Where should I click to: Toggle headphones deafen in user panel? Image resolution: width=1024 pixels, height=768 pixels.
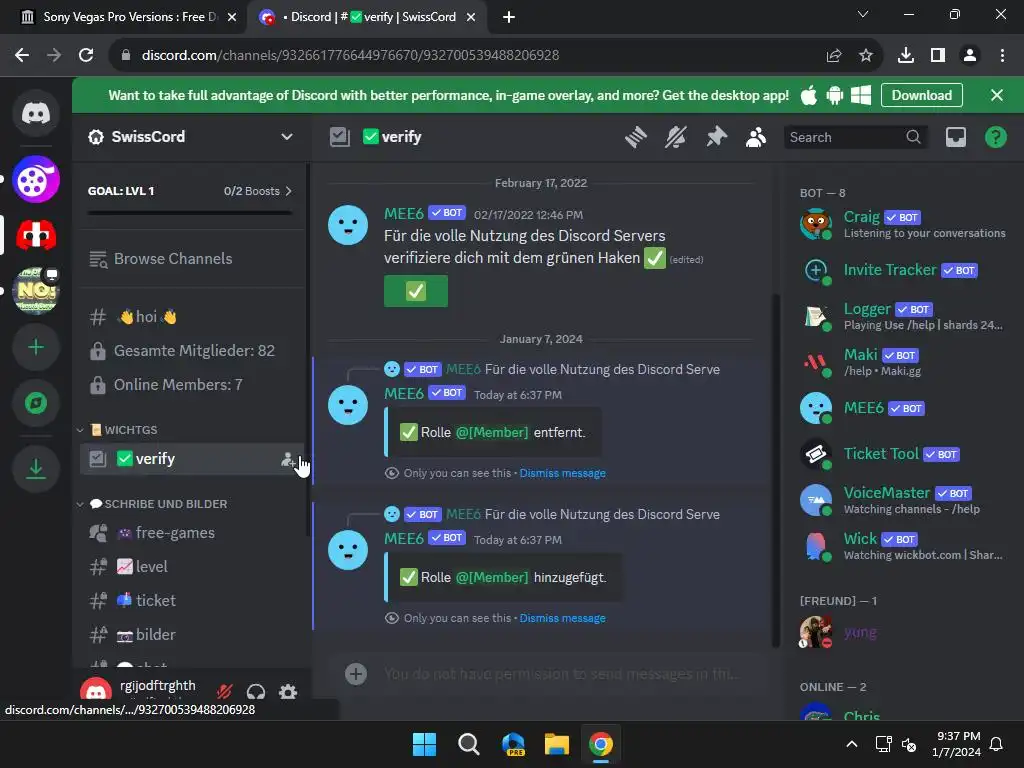click(x=256, y=691)
